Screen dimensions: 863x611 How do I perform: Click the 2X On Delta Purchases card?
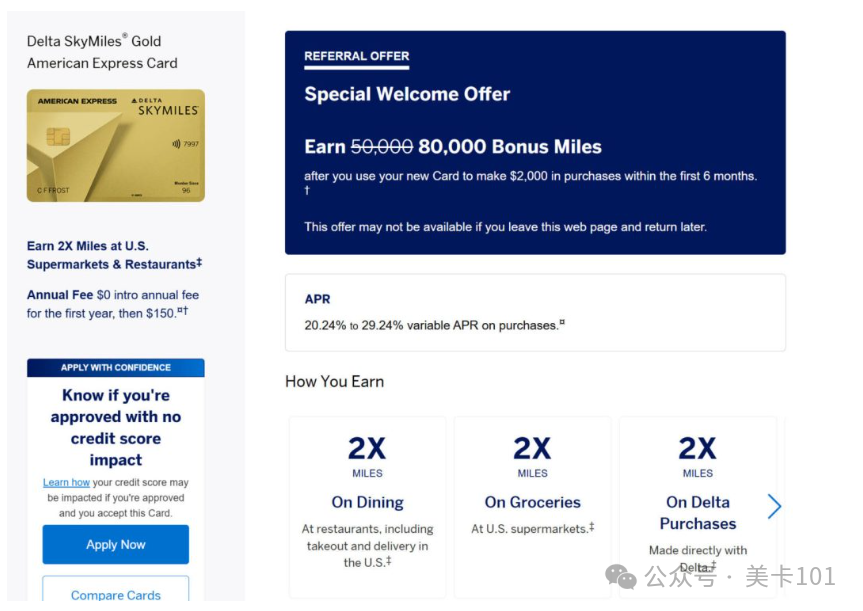click(697, 506)
